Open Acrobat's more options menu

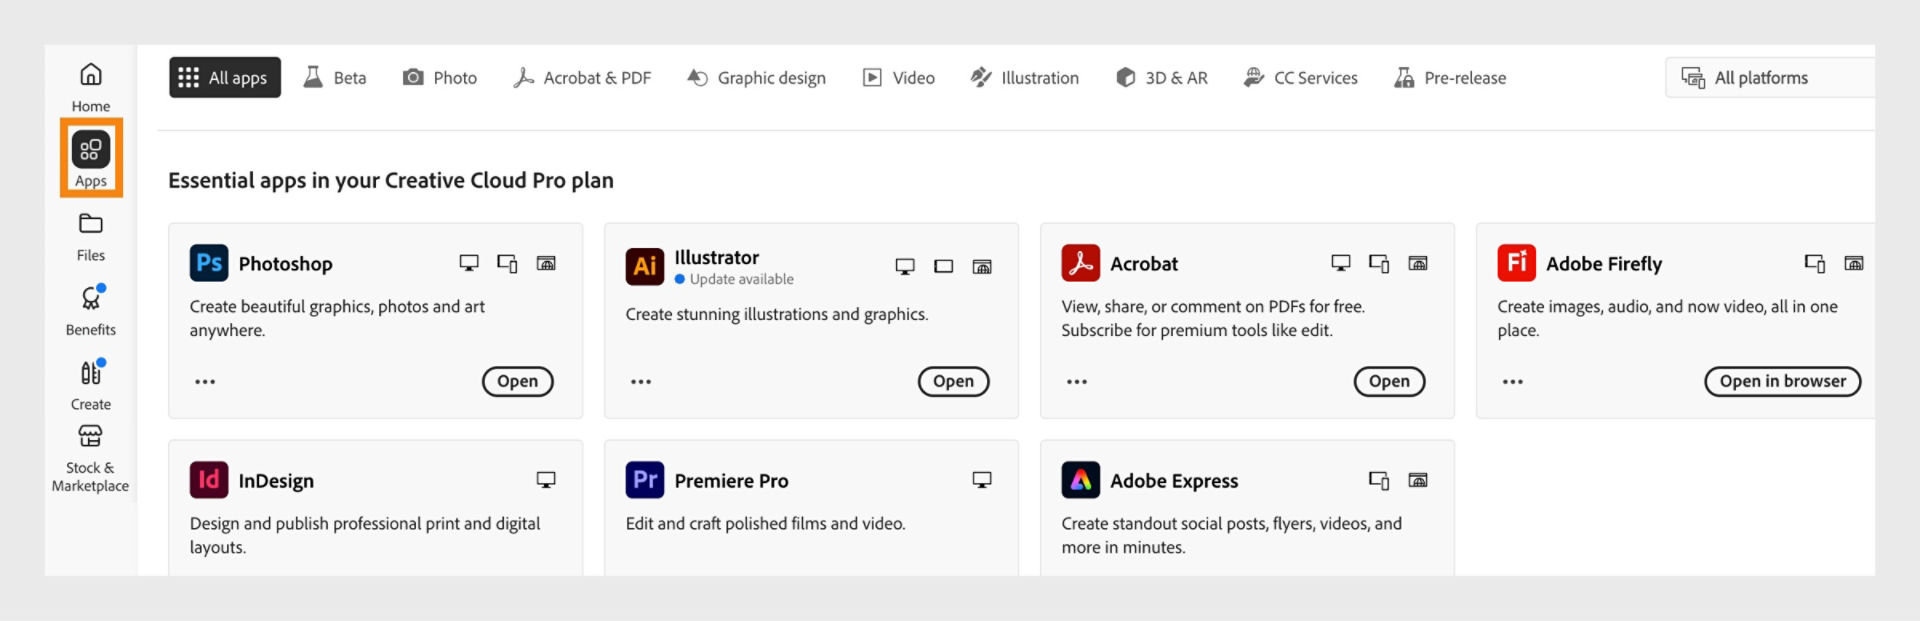click(x=1077, y=382)
